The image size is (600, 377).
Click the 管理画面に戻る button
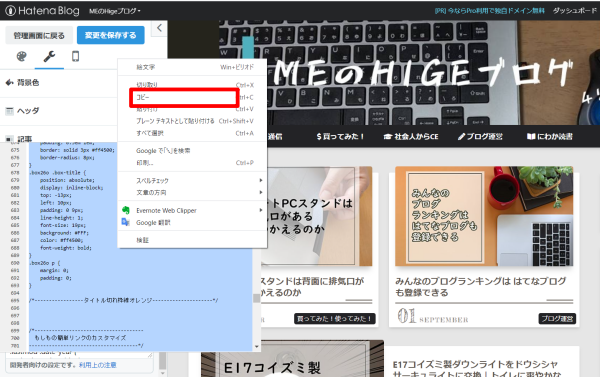(39, 35)
